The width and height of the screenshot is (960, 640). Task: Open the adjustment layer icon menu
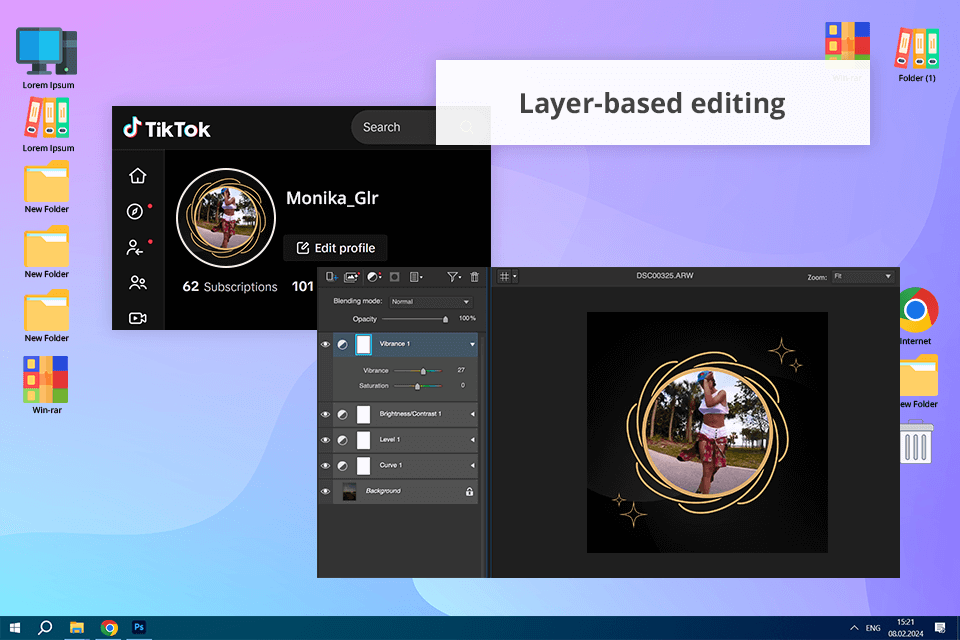pyautogui.click(x=373, y=277)
